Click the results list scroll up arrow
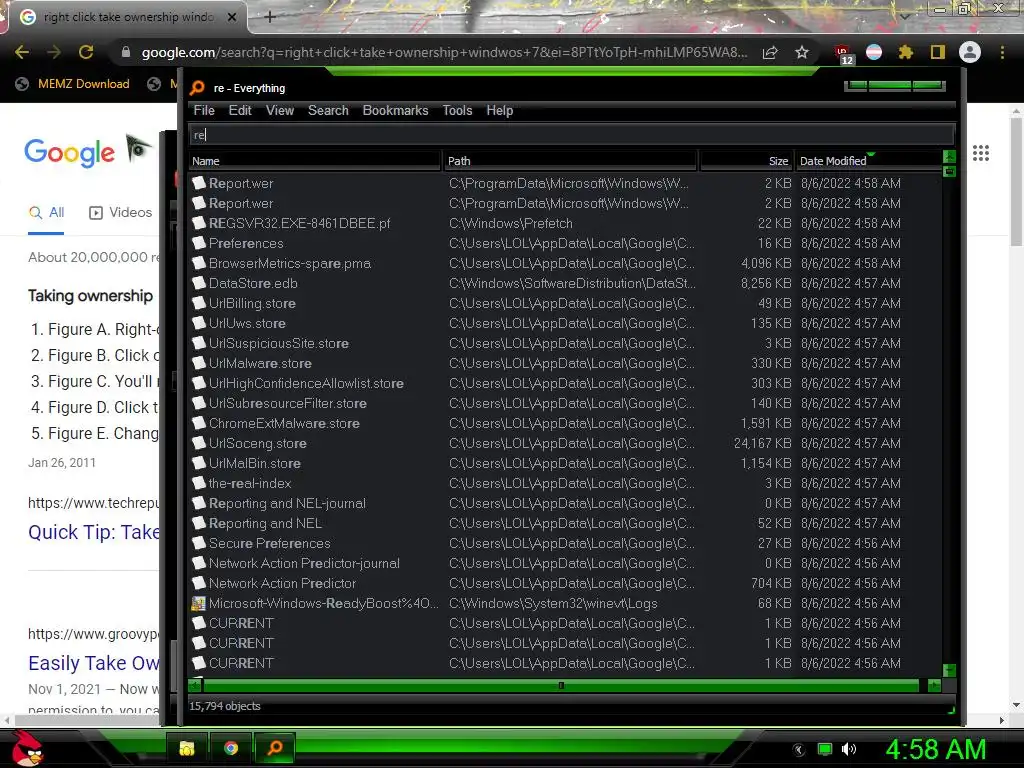Screen dimensions: 1024x768 pos(950,157)
